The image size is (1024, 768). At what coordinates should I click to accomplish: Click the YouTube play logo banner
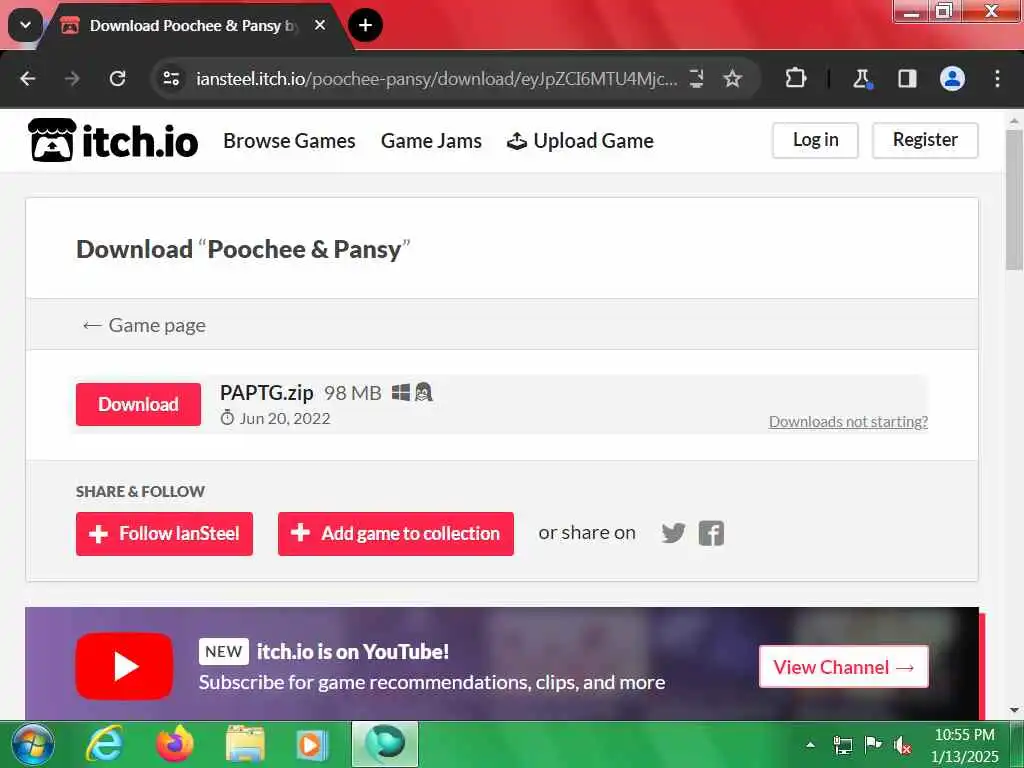125,666
